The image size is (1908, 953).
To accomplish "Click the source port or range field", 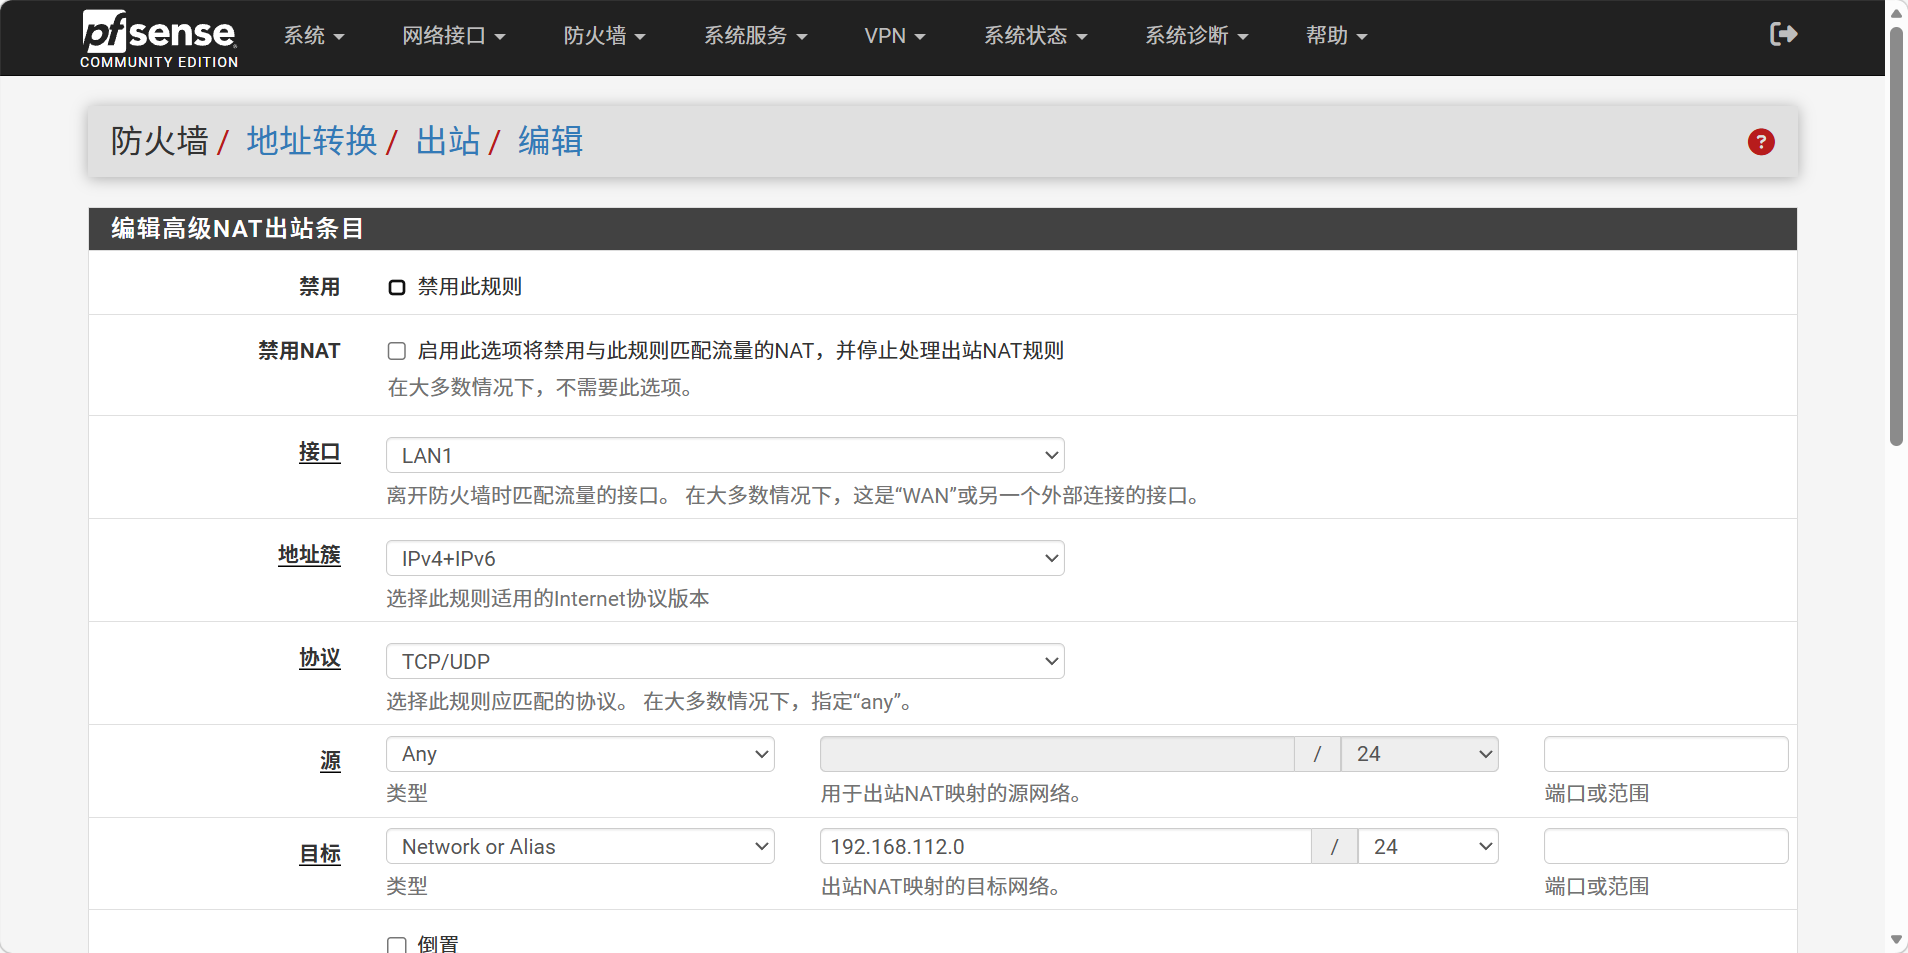I will [1665, 755].
